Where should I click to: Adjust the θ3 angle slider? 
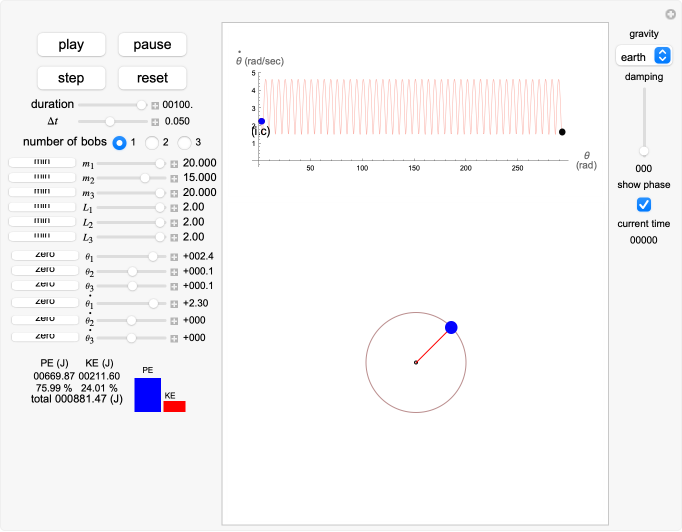pos(131,286)
